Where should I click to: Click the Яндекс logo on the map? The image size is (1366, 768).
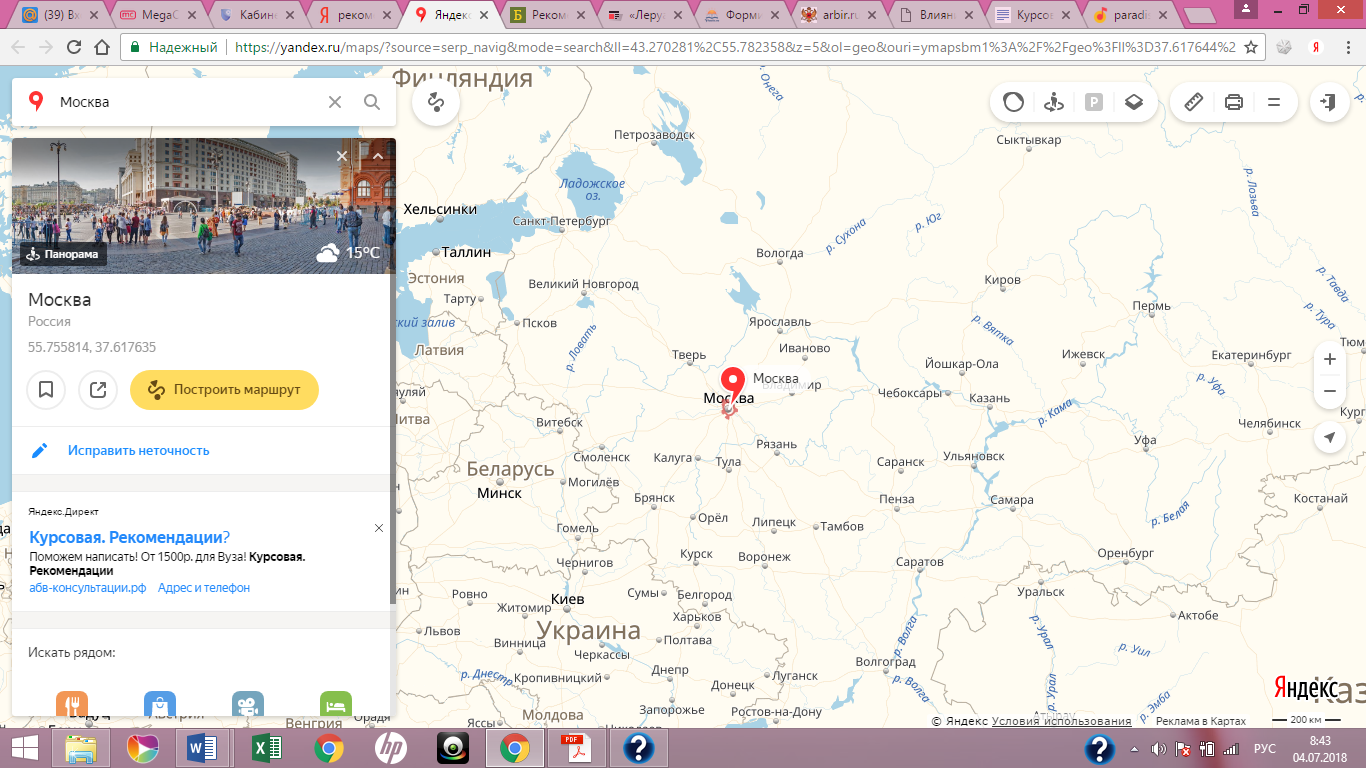point(1305,687)
